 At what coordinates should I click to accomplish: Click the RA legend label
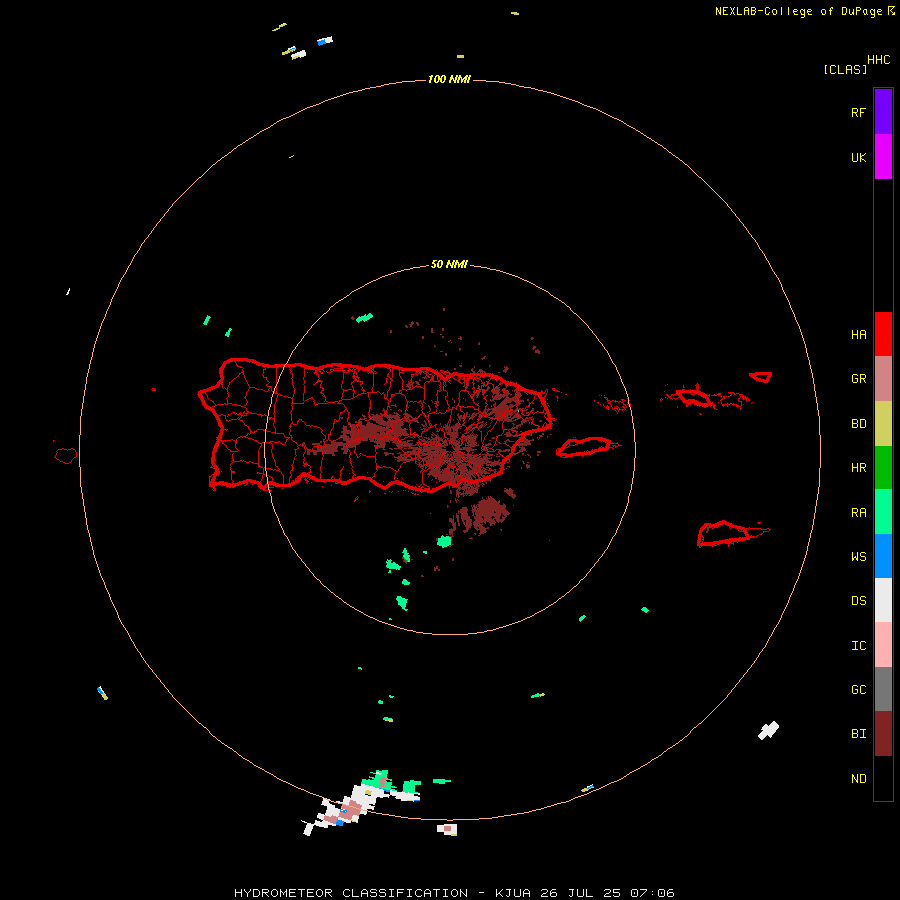(858, 512)
